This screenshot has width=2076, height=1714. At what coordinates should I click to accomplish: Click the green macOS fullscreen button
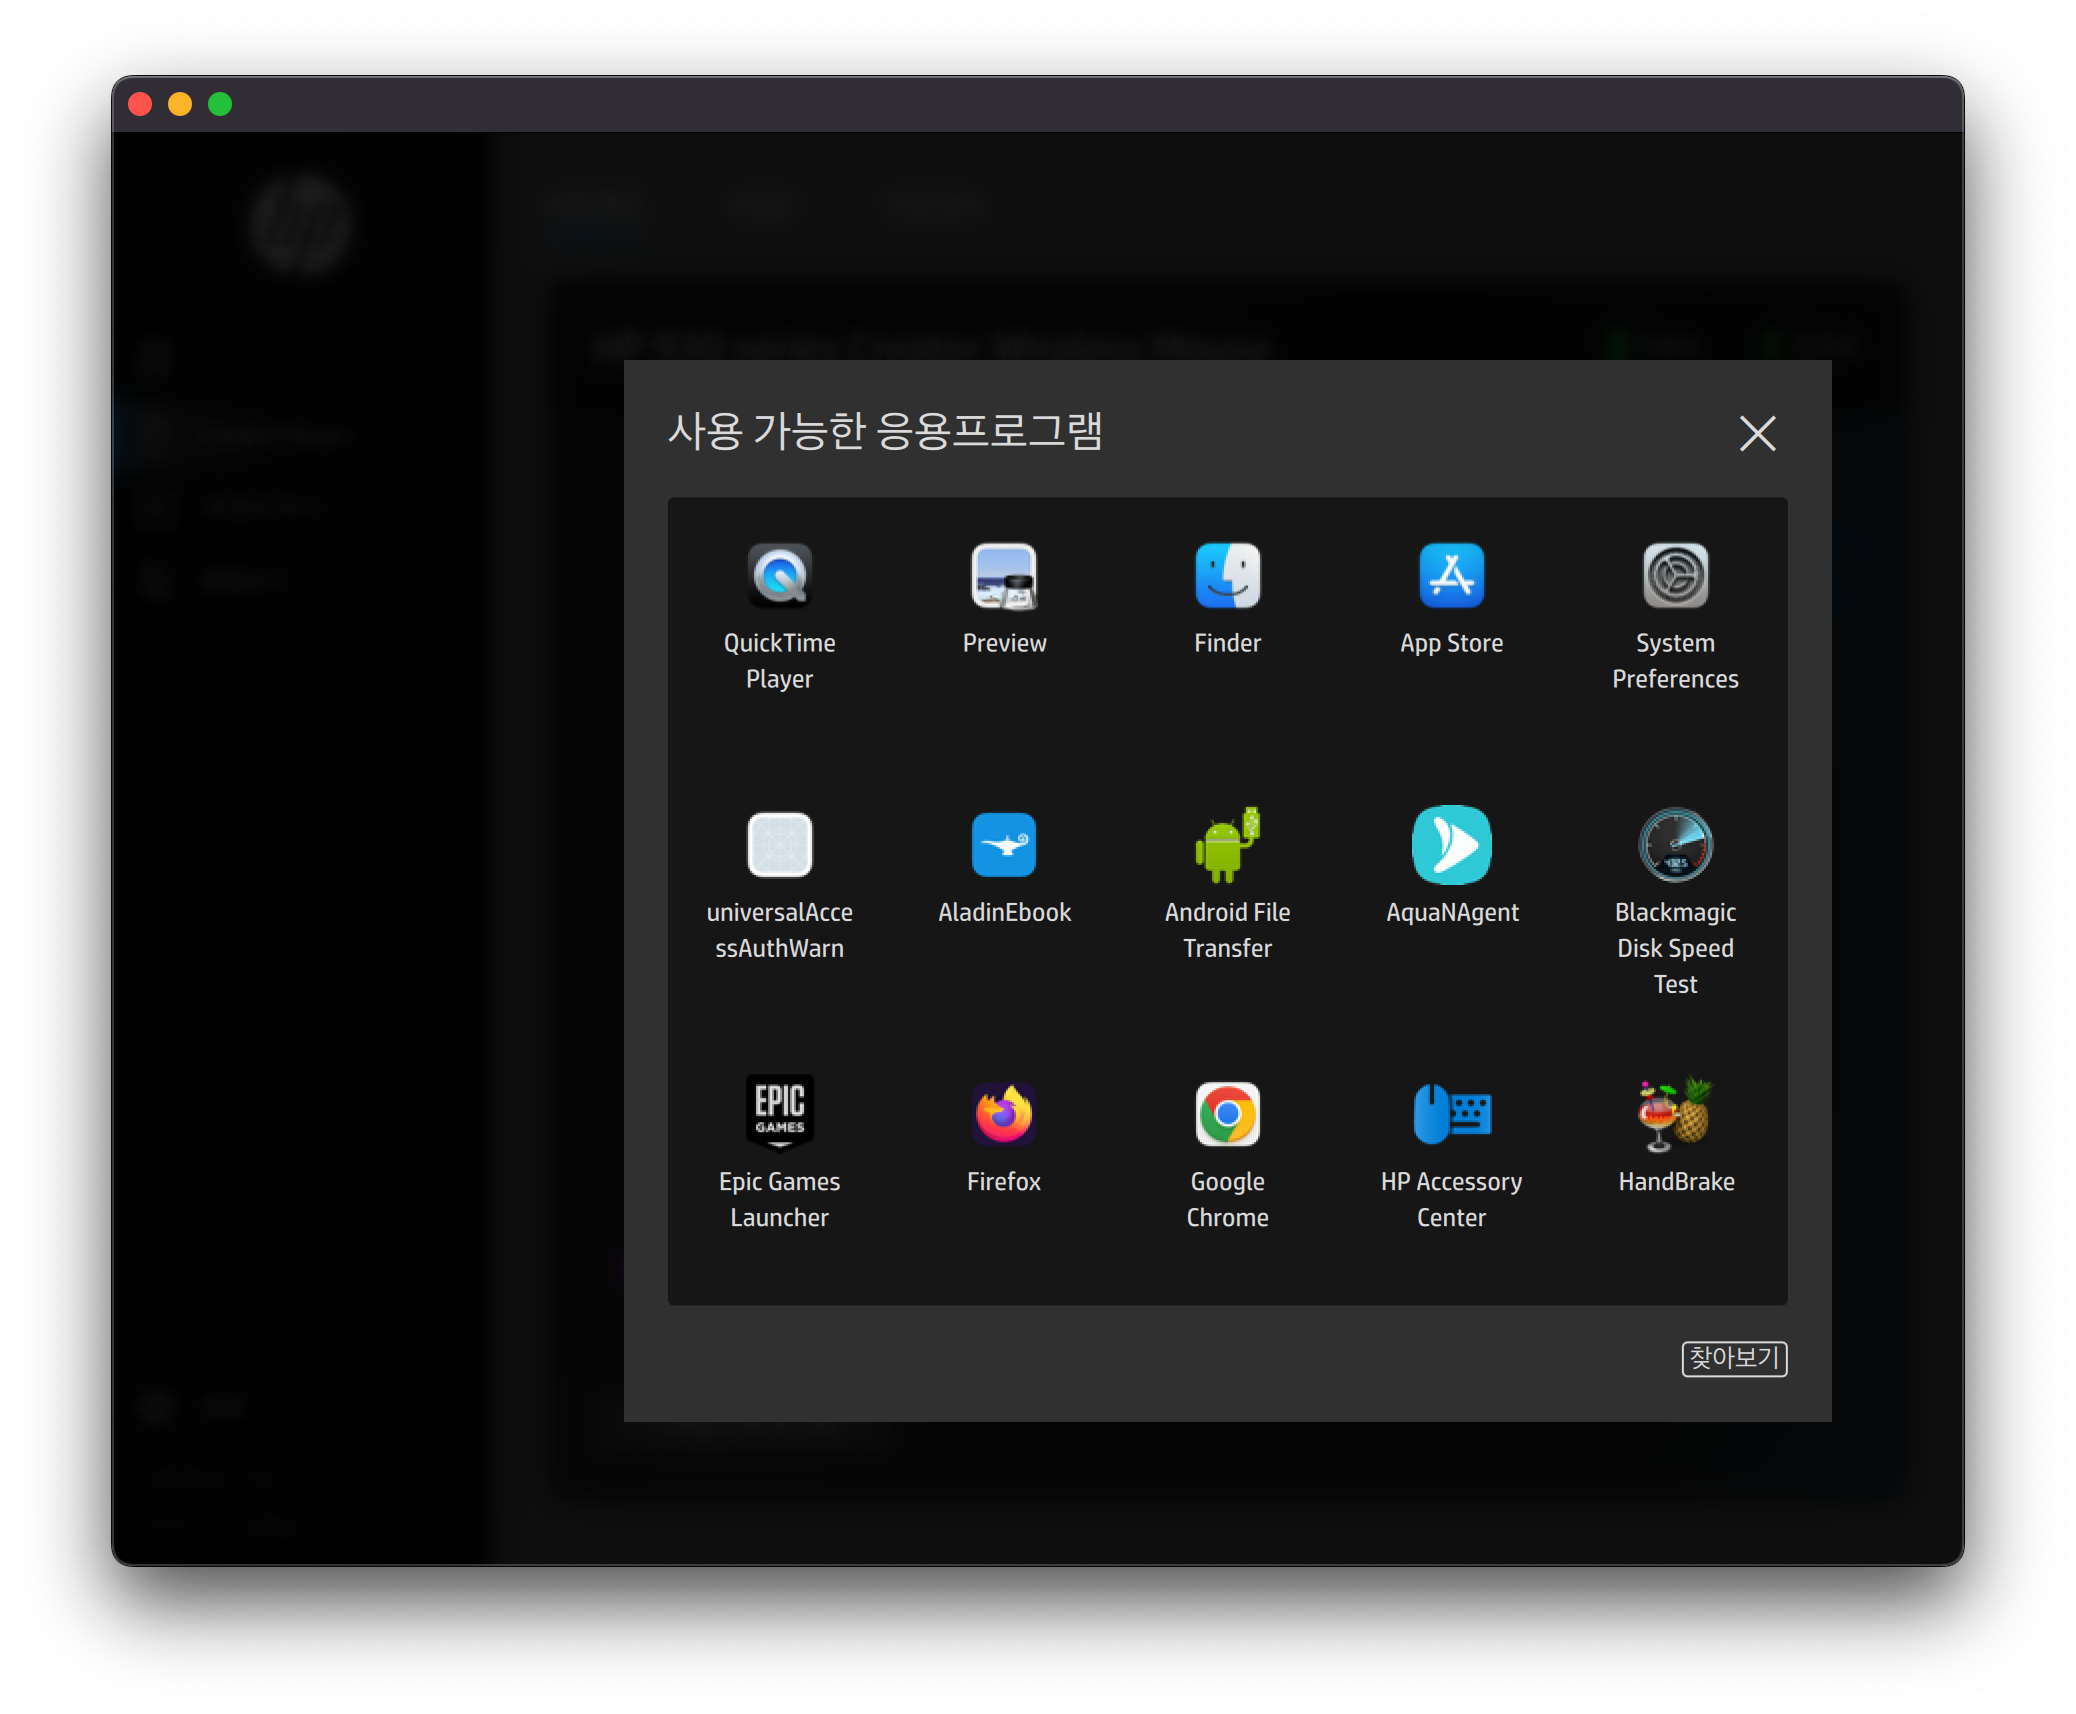pos(220,104)
